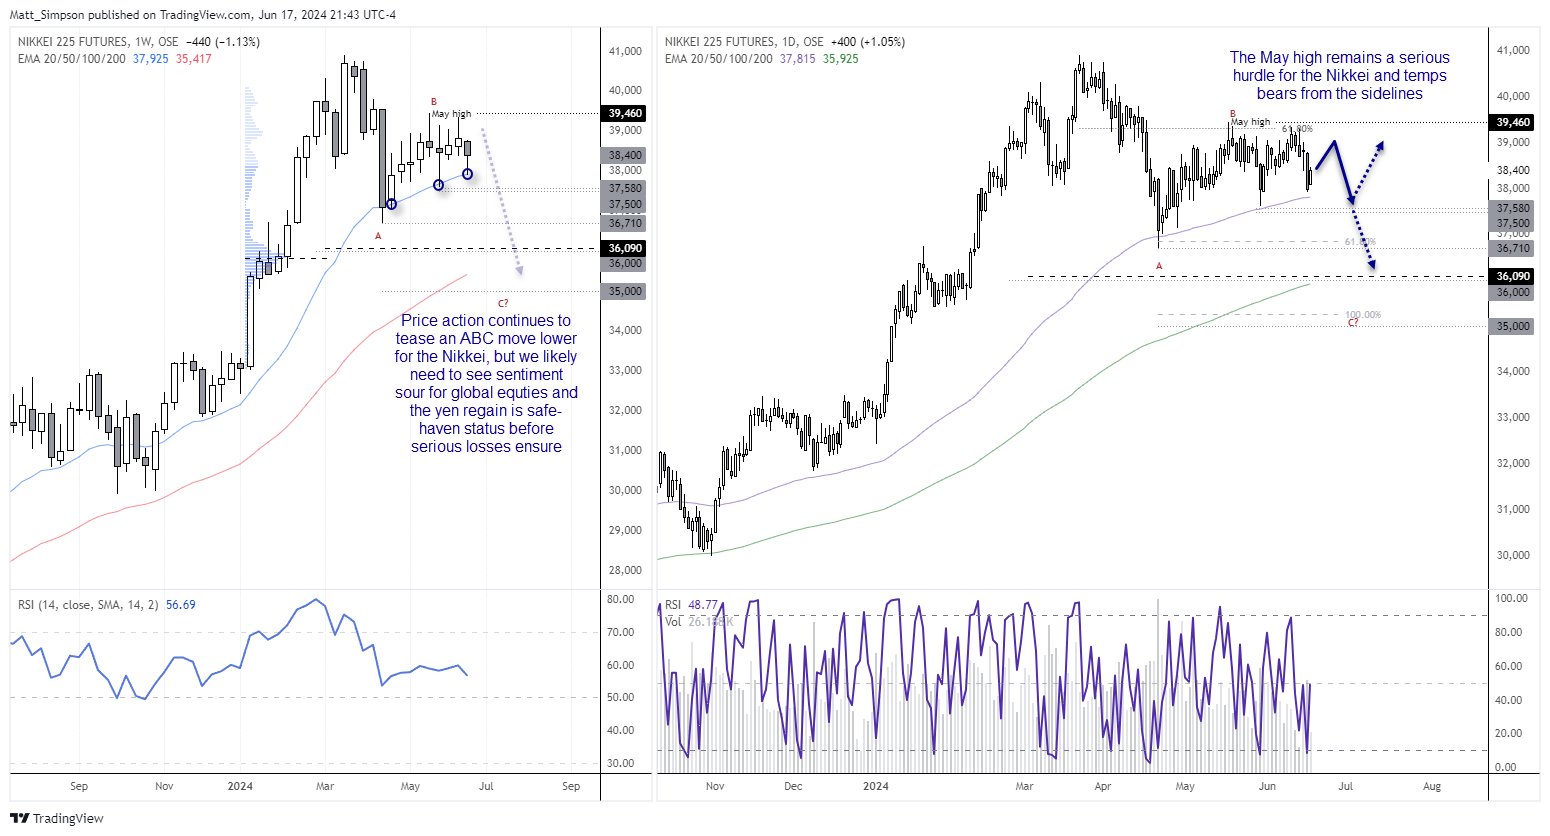Viewport: 1550px width, 836px height.
Task: Click the Dec label on daily time axis
Action: point(793,786)
